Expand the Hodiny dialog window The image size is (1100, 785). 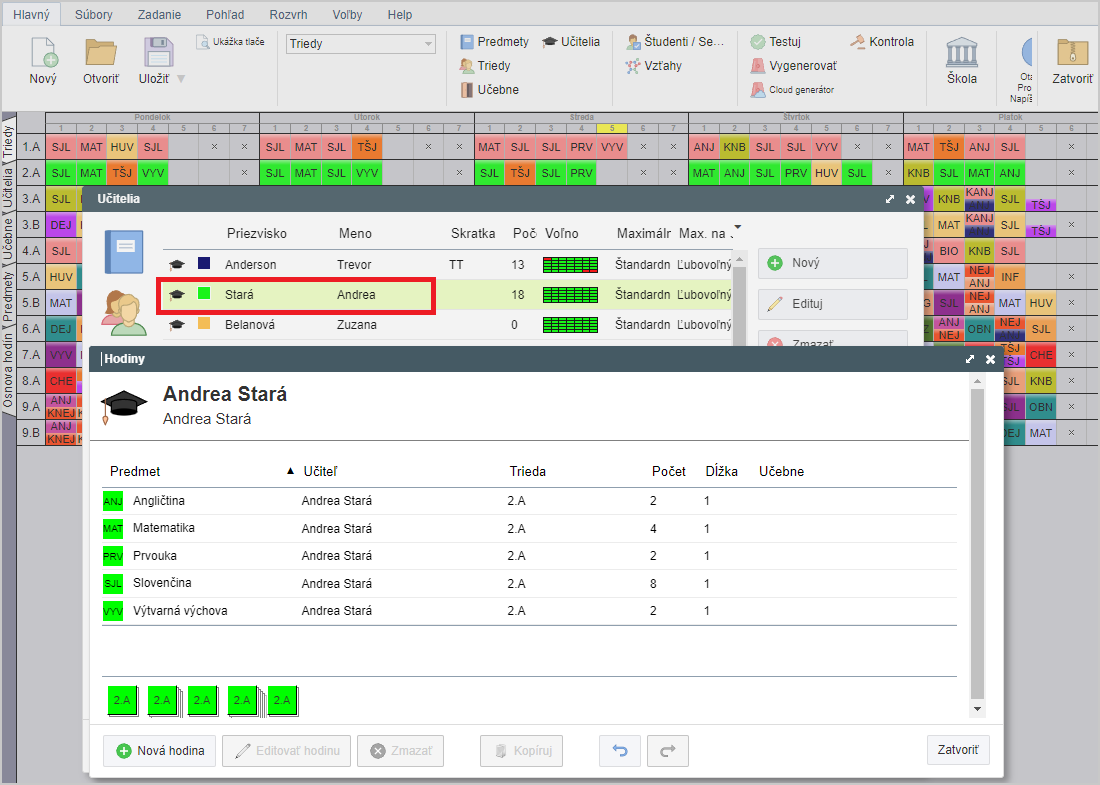[x=970, y=359]
